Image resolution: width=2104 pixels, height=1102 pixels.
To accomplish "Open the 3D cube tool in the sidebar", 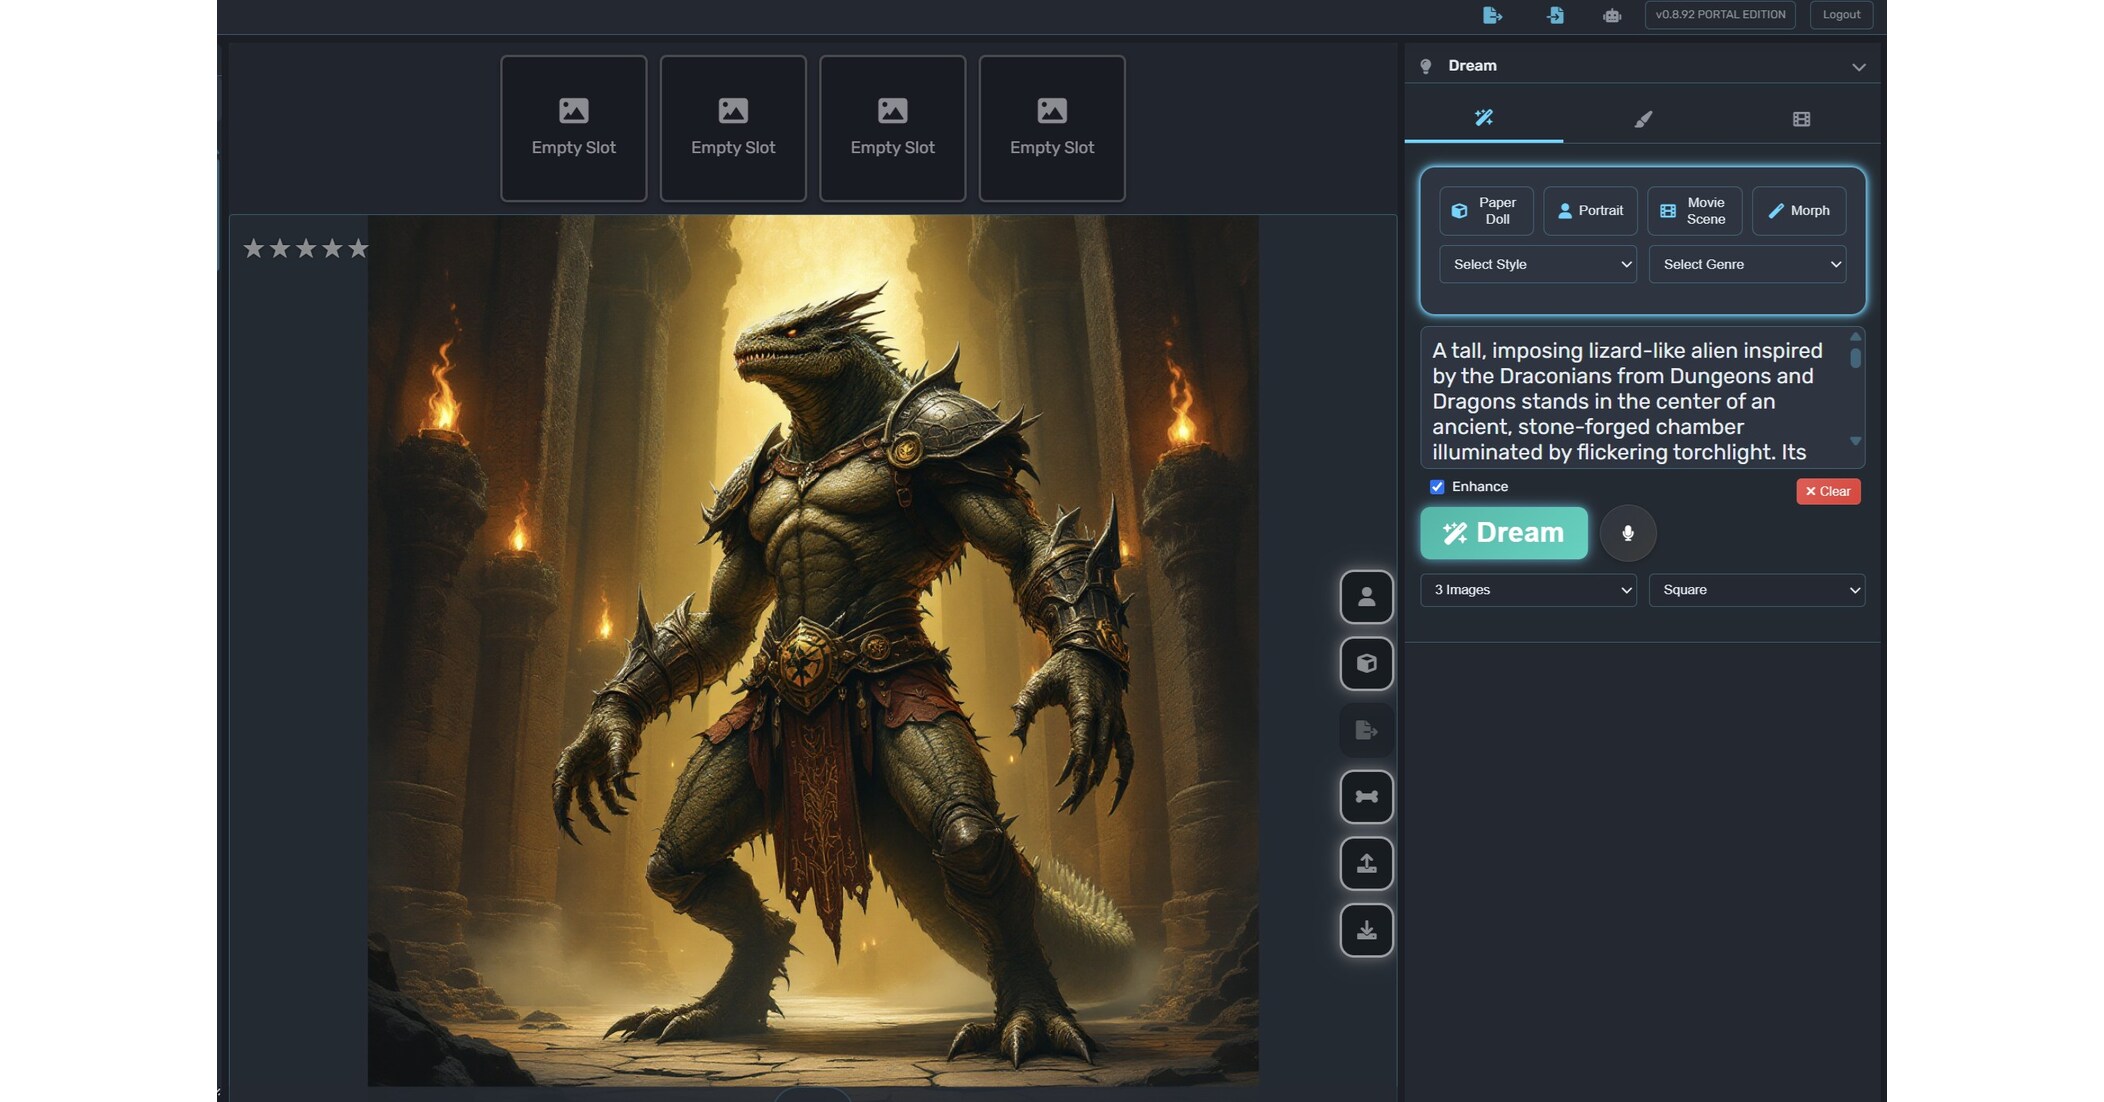I will pos(1366,664).
